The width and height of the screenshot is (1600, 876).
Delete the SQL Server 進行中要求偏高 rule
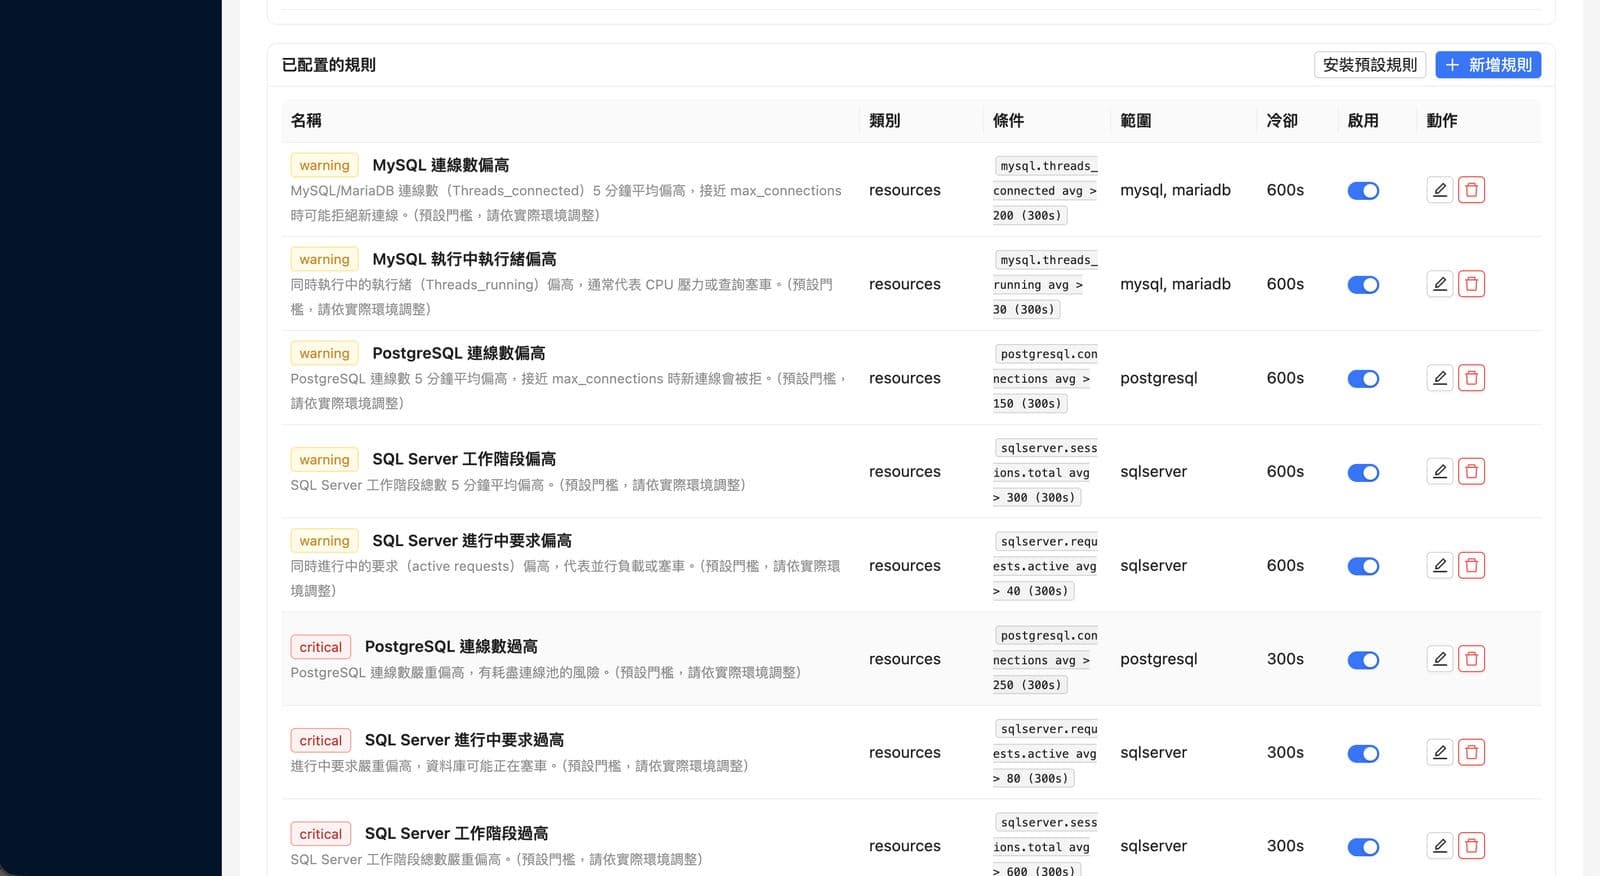click(1471, 565)
